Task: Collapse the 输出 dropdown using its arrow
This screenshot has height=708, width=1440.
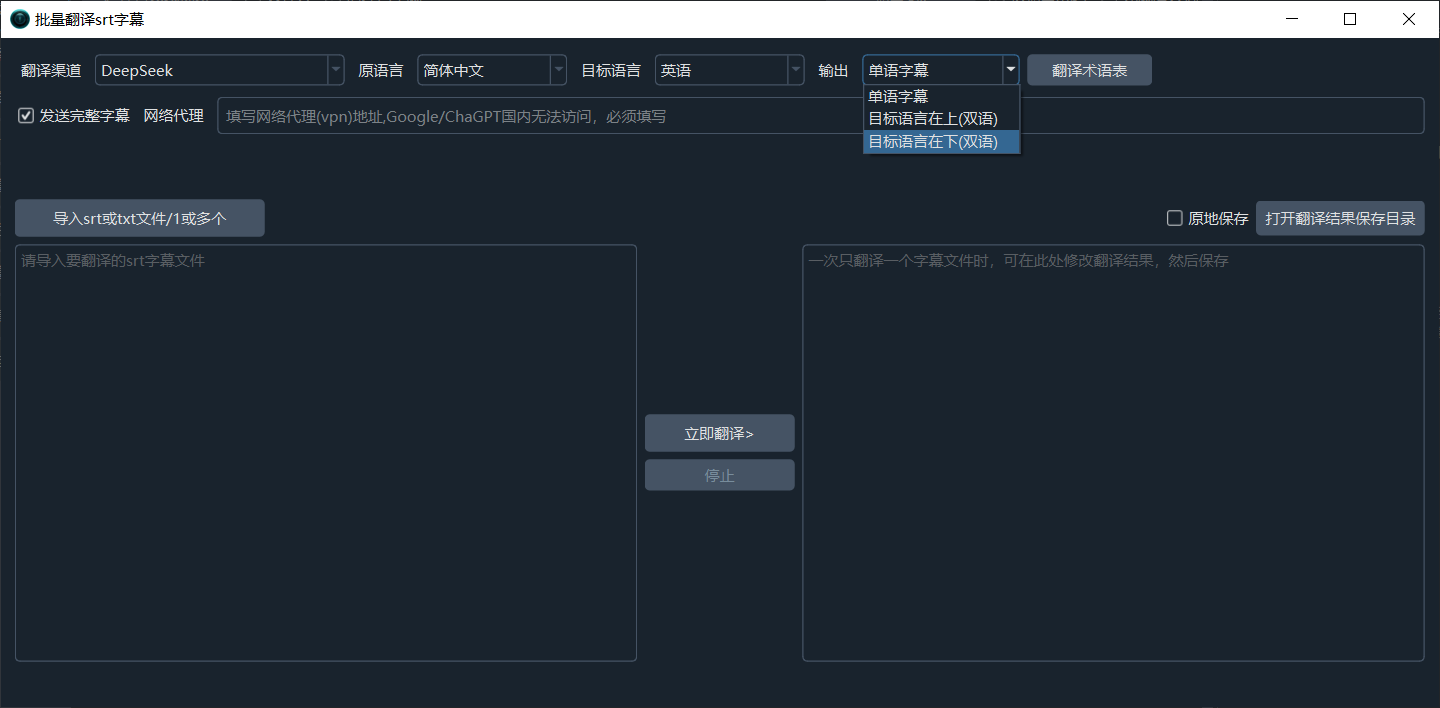Action: coord(1010,70)
